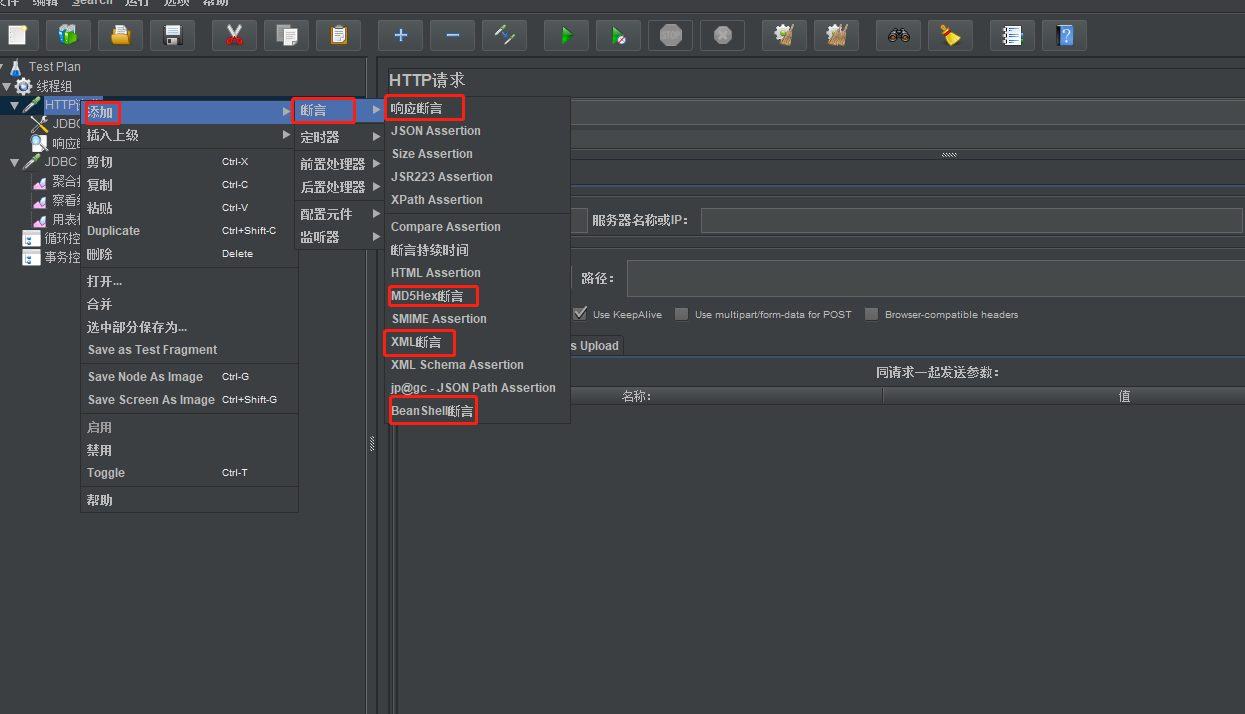Collapse the JDBC sampler tree node arrow
This screenshot has width=1245, height=714.
pos(14,162)
